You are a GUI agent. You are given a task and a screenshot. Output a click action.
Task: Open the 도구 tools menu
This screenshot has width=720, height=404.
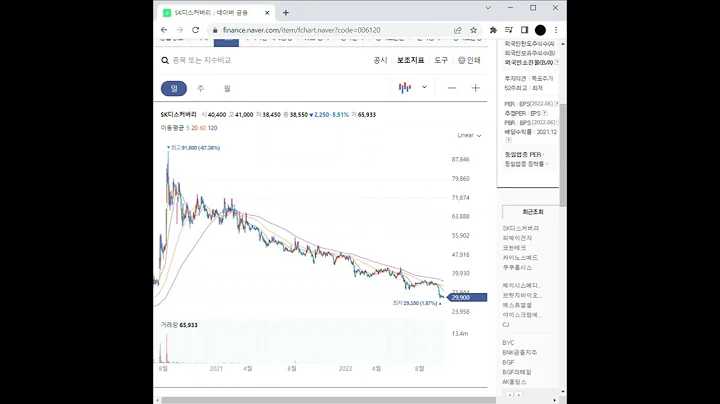point(441,60)
